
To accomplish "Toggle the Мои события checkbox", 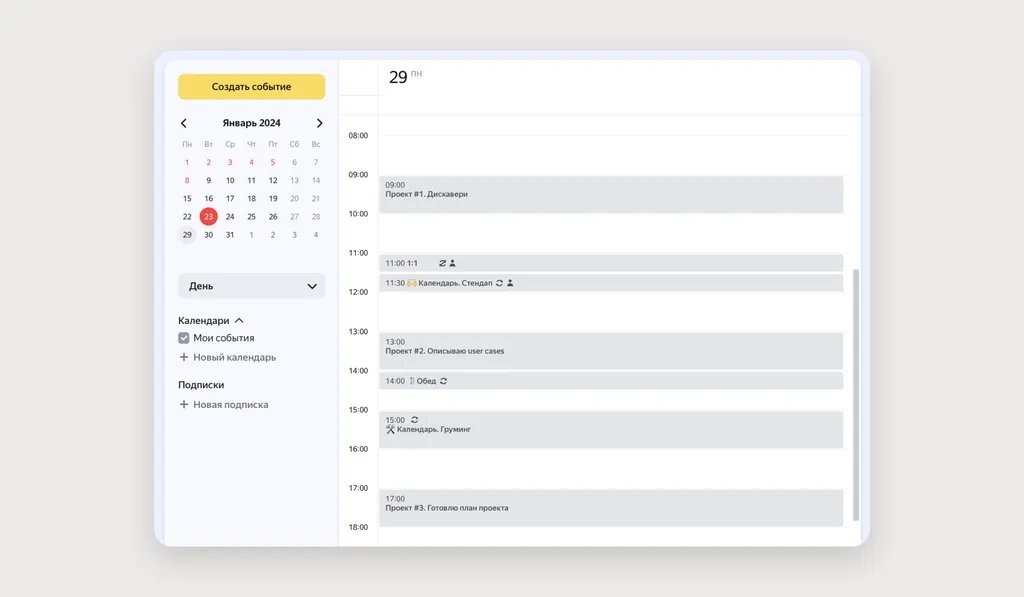I will tap(184, 338).
